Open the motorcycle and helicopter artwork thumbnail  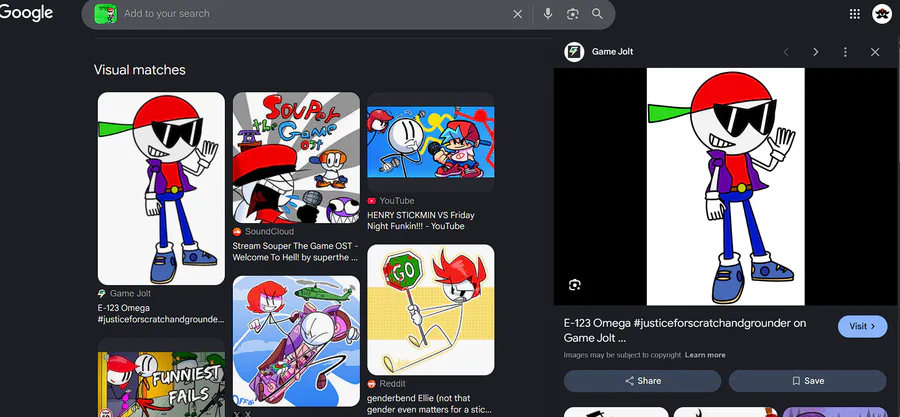coord(296,341)
